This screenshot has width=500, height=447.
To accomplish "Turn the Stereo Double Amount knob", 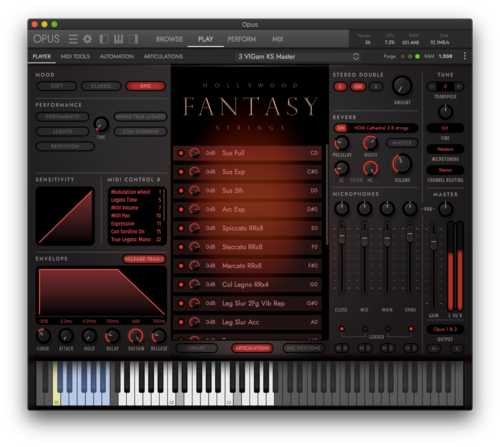I will pyautogui.click(x=402, y=86).
